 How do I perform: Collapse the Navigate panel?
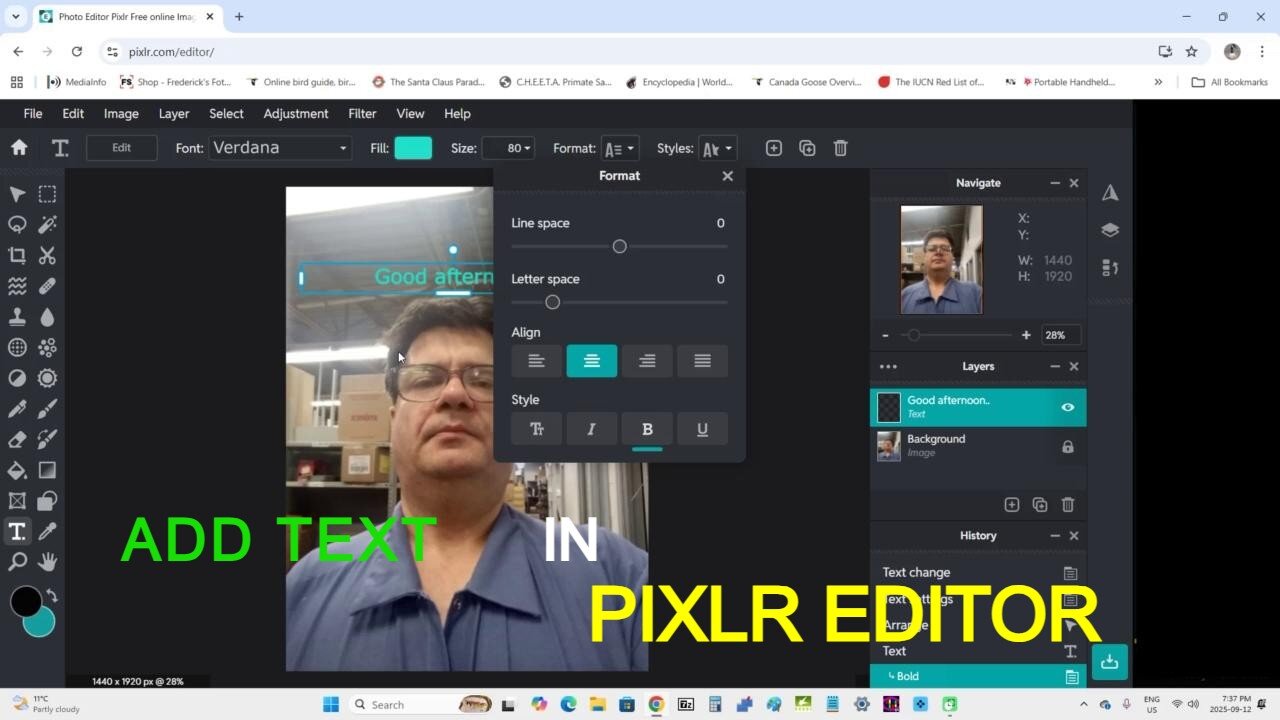pyautogui.click(x=1054, y=183)
